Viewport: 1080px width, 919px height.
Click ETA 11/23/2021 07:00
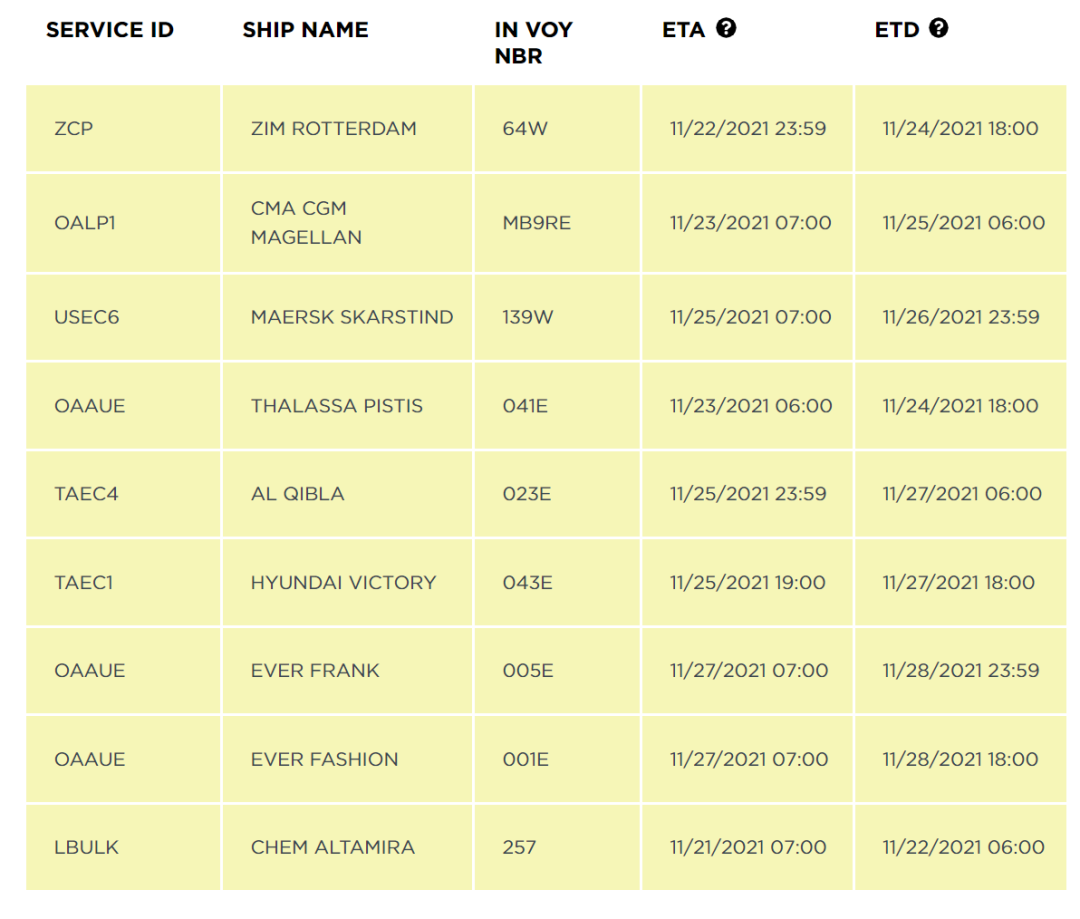point(751,223)
